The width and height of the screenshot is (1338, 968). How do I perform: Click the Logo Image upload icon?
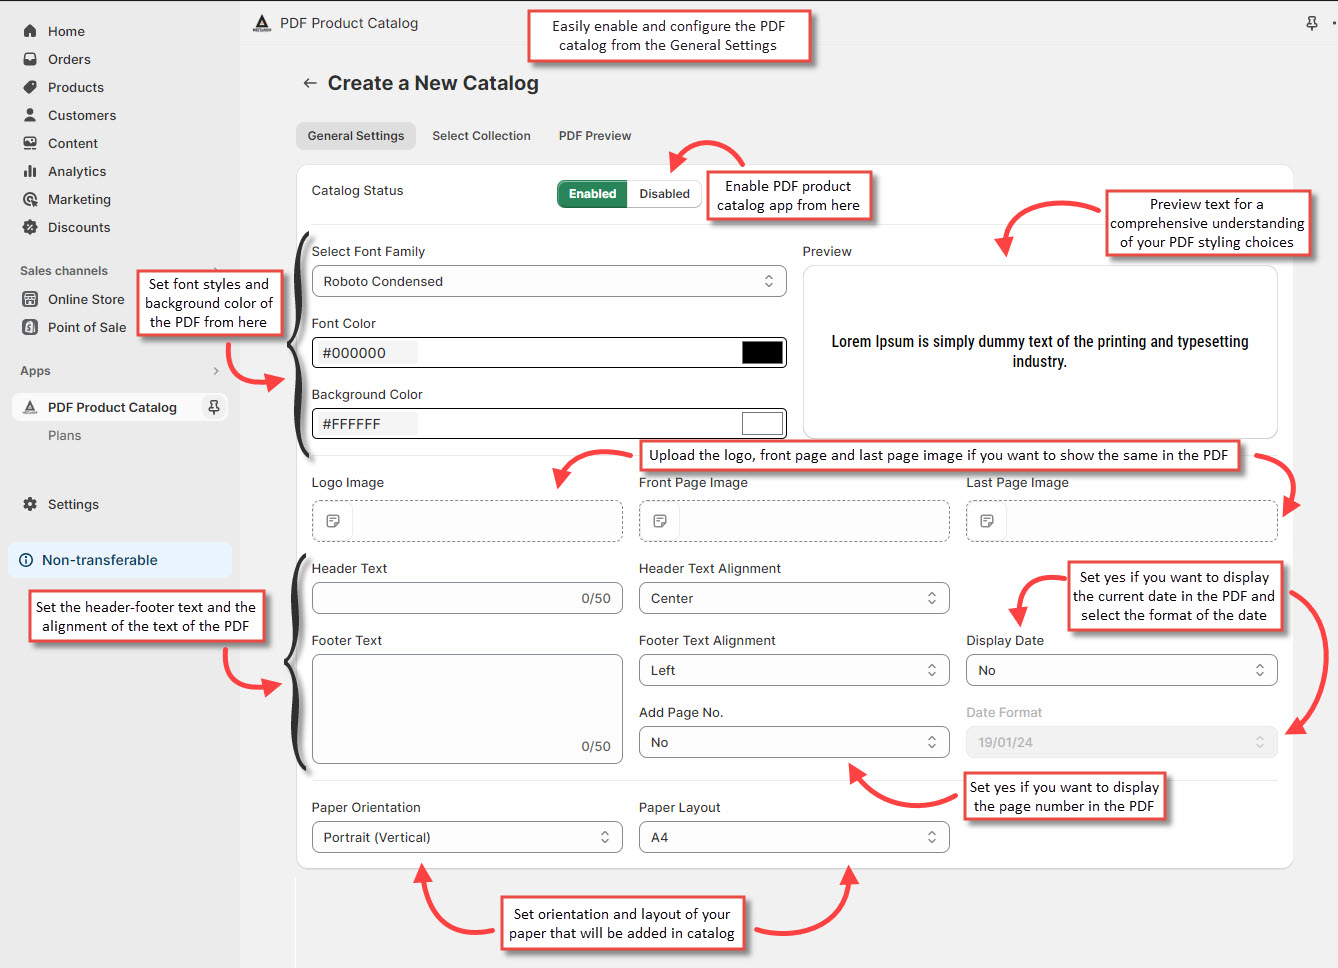pos(331,520)
